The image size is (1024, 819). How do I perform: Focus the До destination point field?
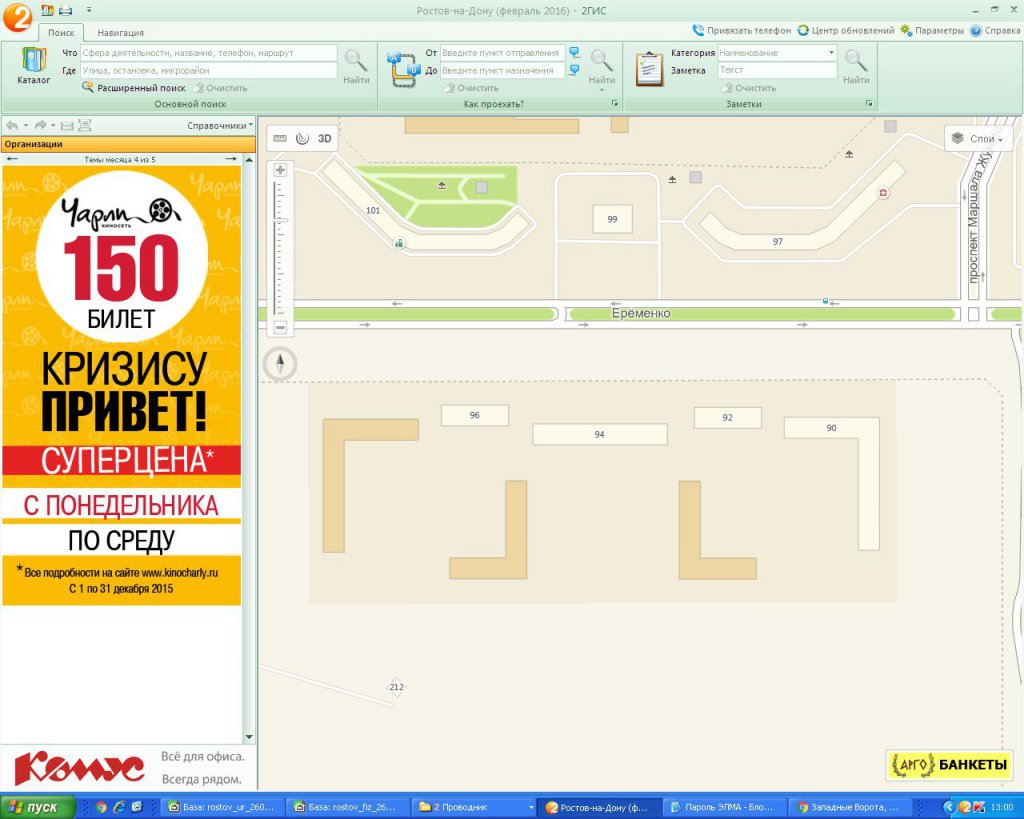coord(502,71)
